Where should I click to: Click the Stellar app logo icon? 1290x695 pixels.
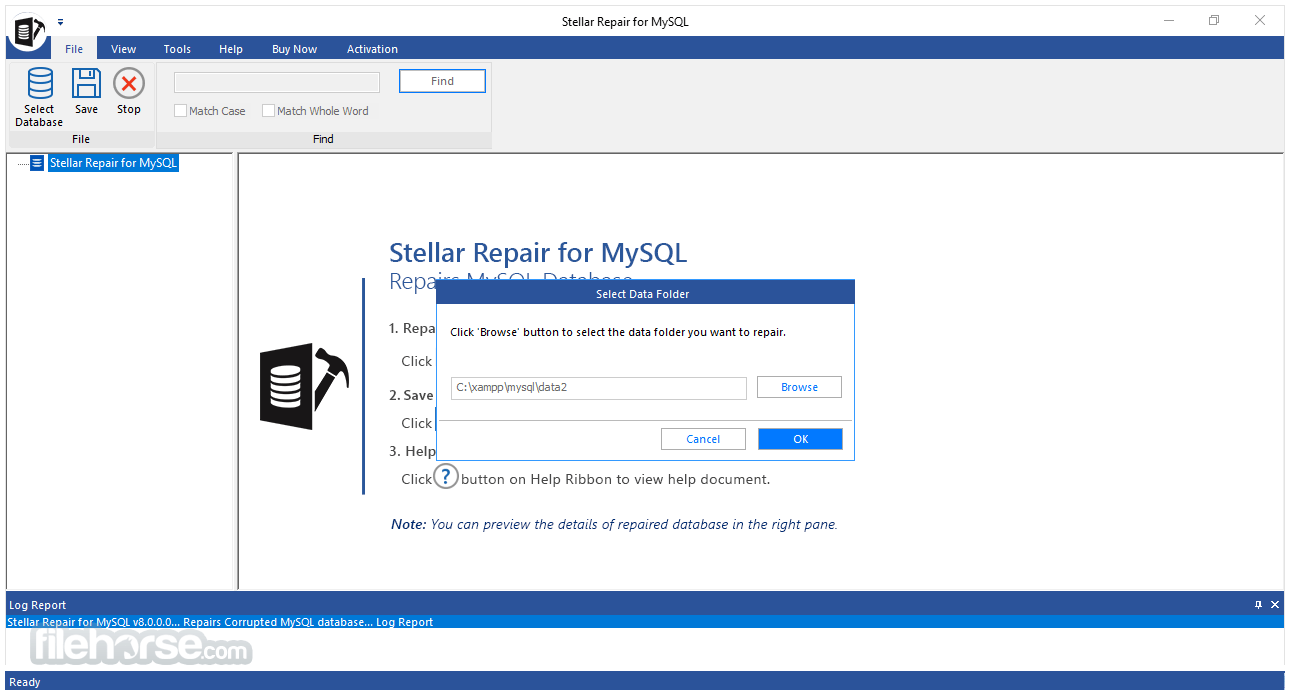tap(28, 33)
